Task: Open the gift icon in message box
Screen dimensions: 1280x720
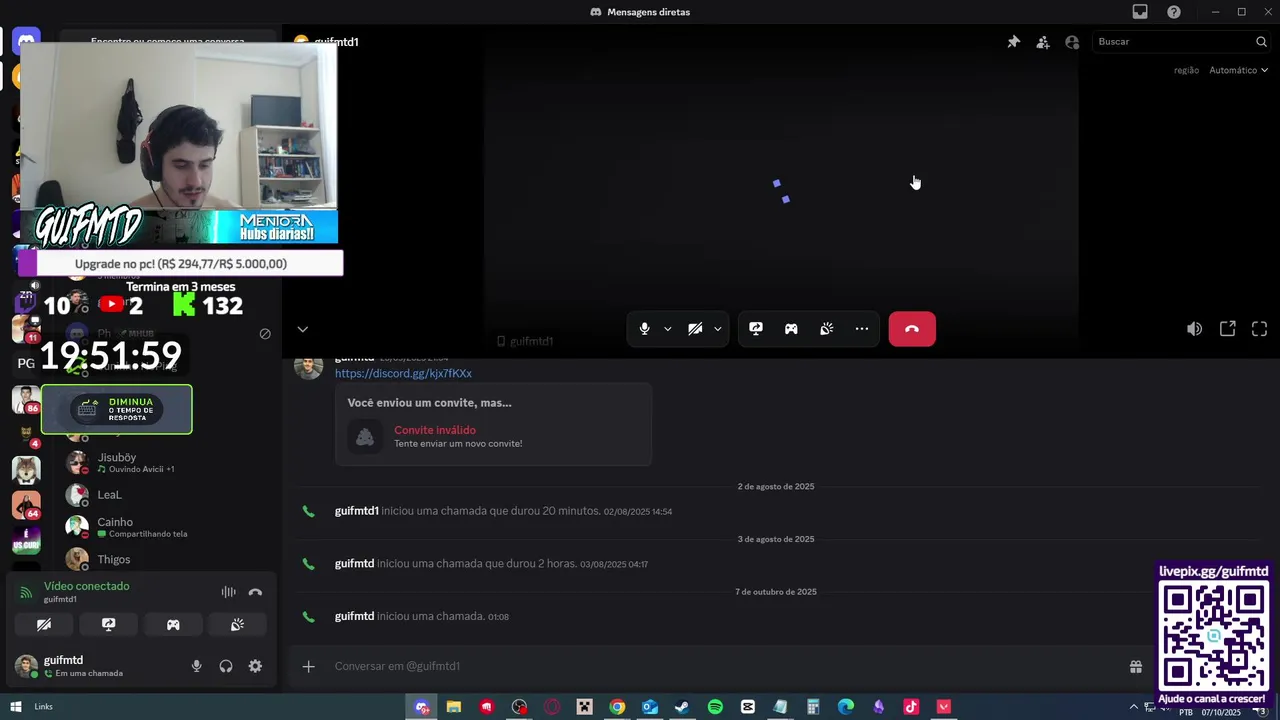Action: (1136, 666)
